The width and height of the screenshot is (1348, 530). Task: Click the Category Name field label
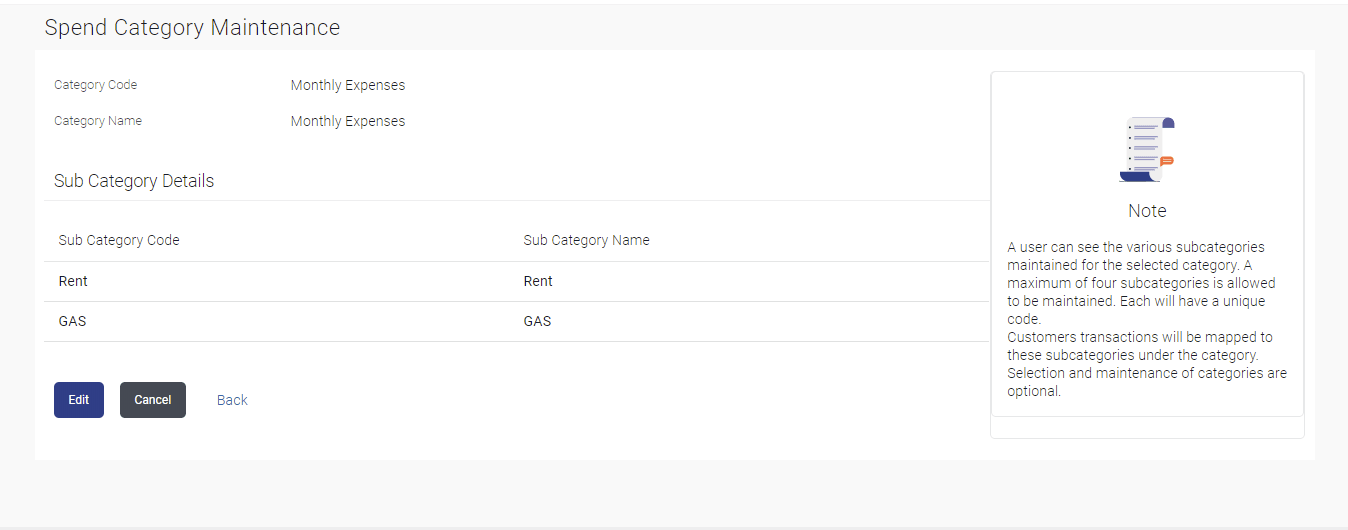(98, 121)
